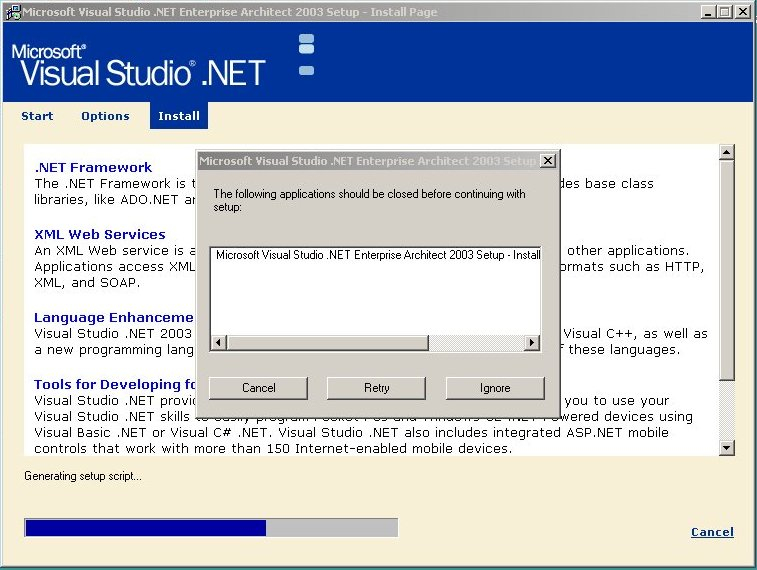The image size is (757, 570).
Task: Click the vertical scrollbar thumb of the content pane
Action: pos(727,270)
